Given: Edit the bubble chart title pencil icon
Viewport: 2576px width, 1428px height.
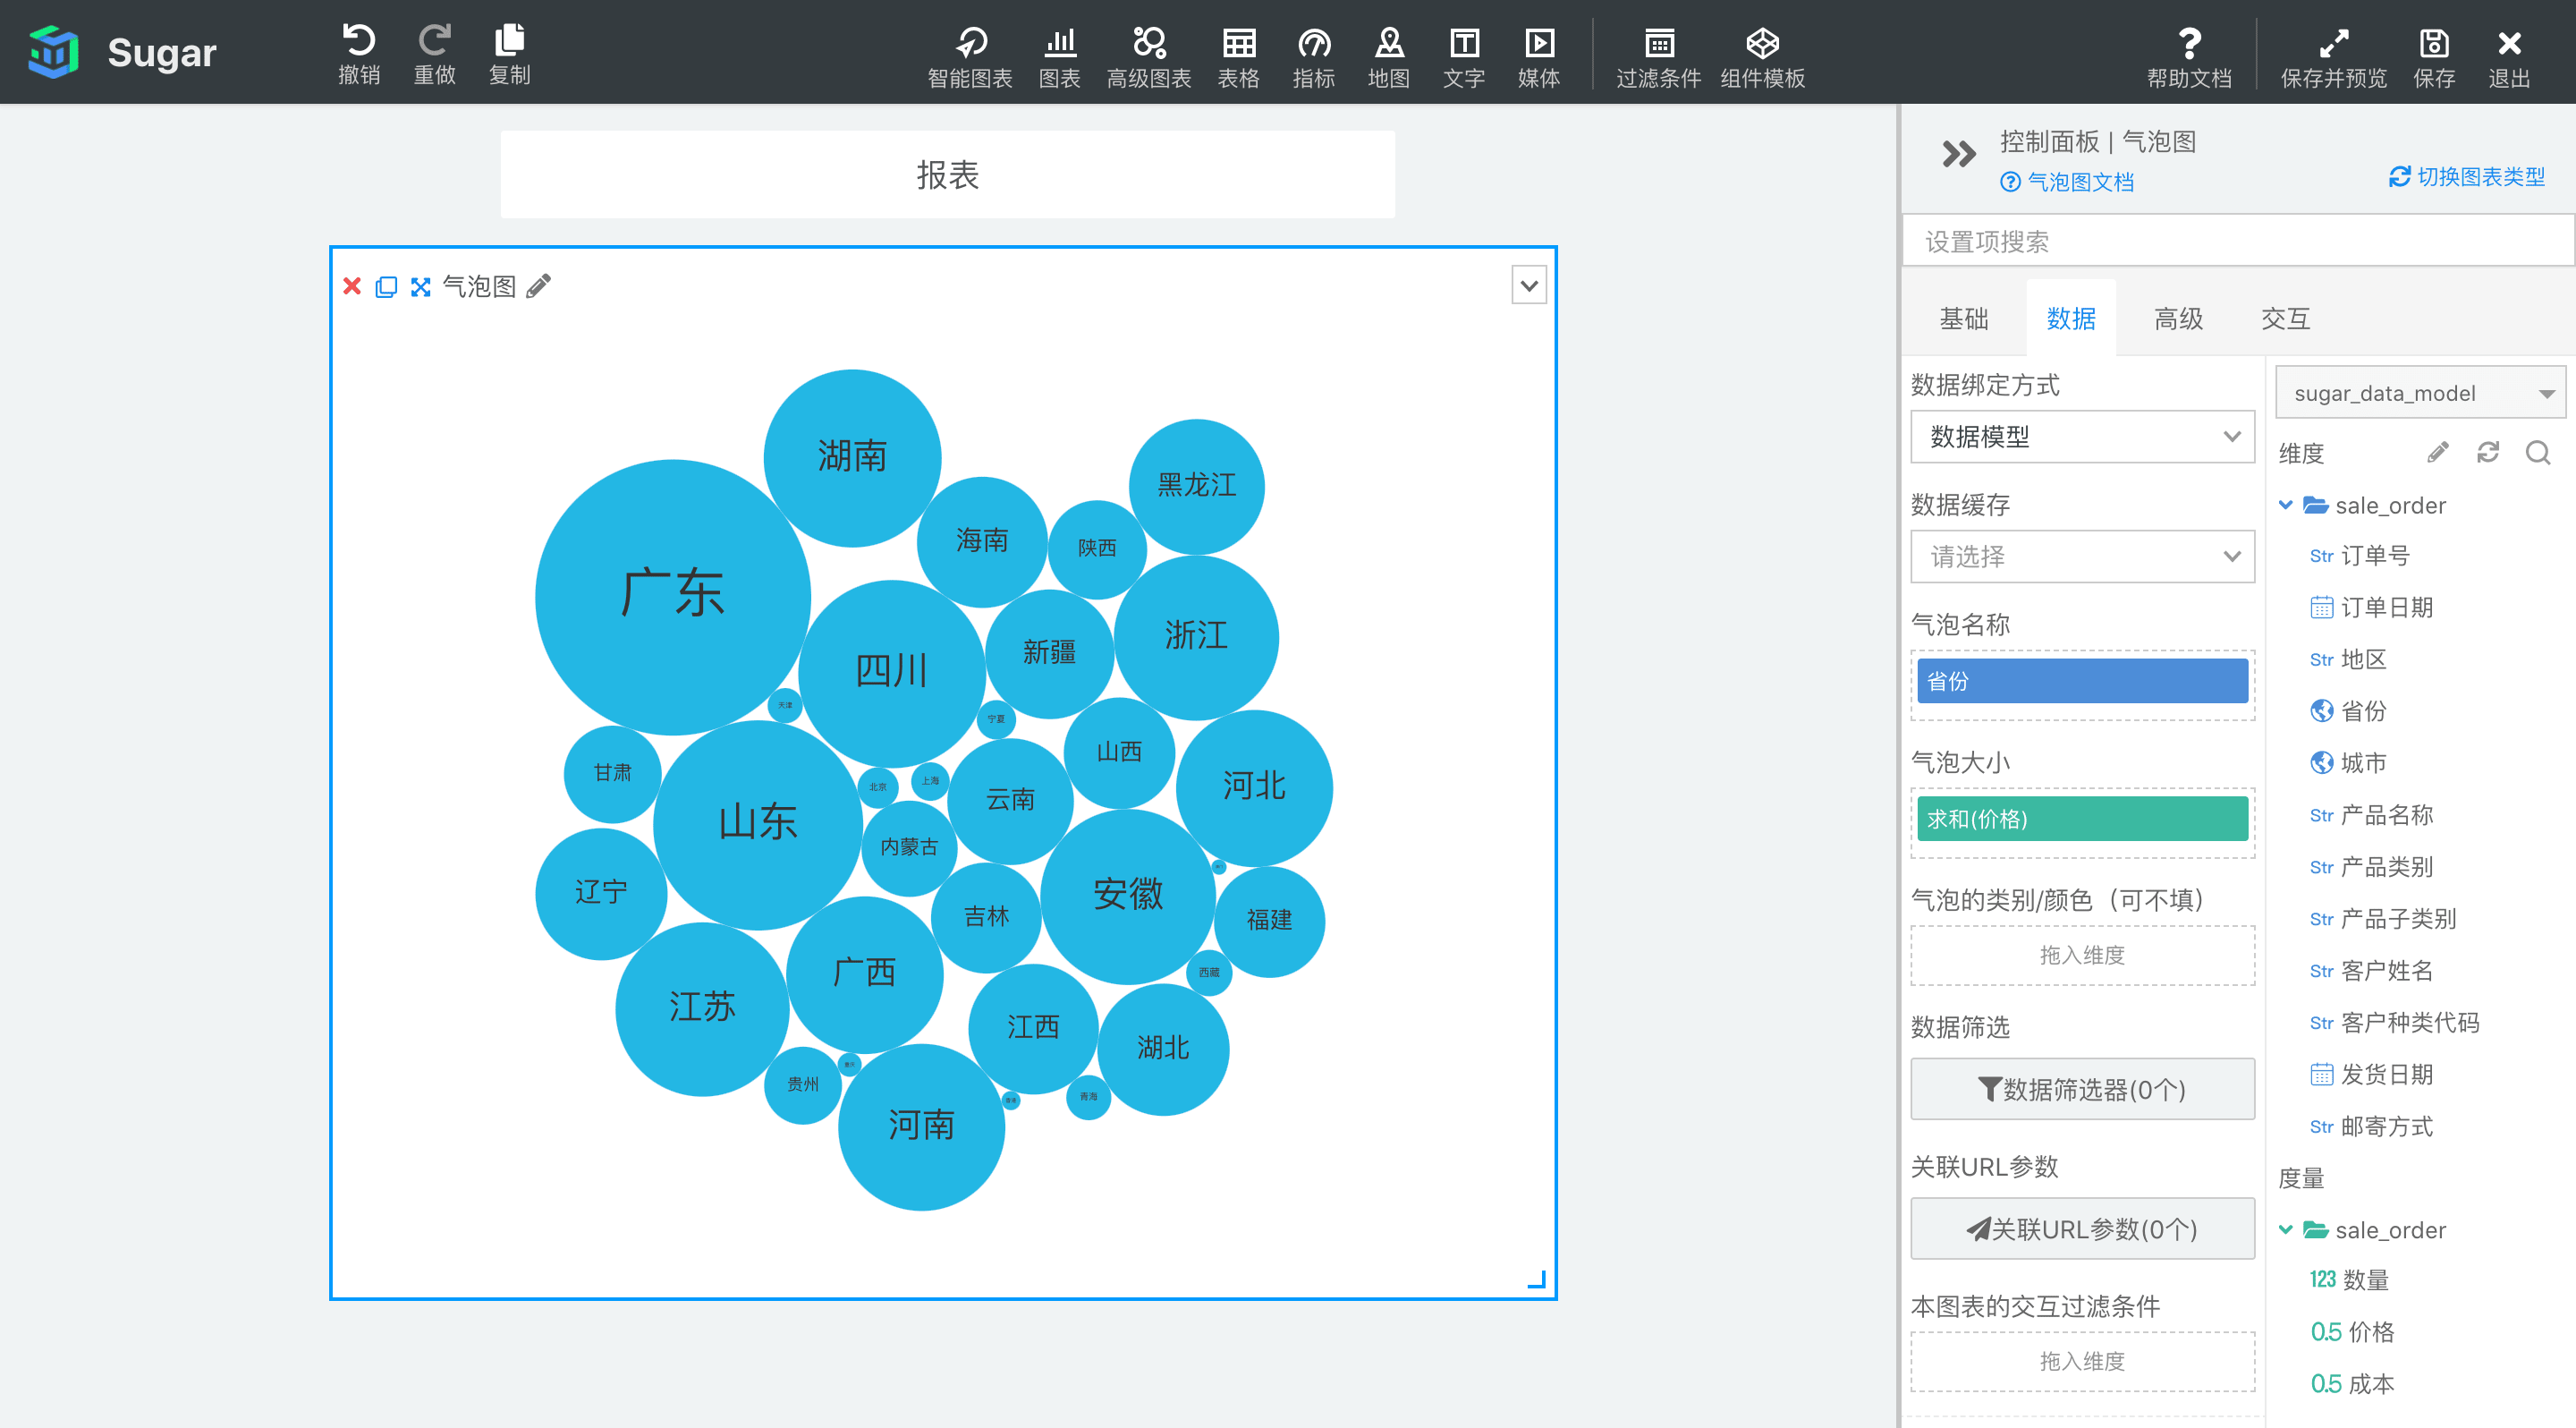Looking at the screenshot, I should pos(539,286).
